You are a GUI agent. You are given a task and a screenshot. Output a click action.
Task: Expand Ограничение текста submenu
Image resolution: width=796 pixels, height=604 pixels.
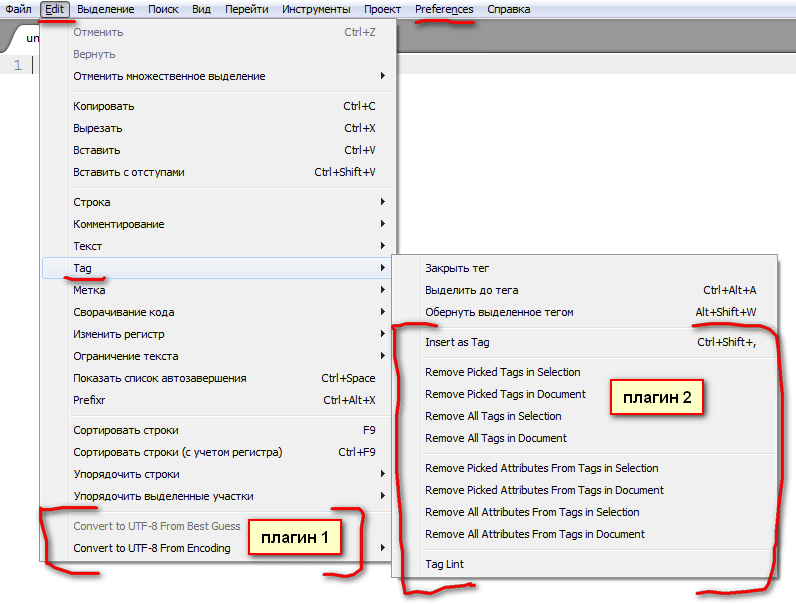coord(217,356)
